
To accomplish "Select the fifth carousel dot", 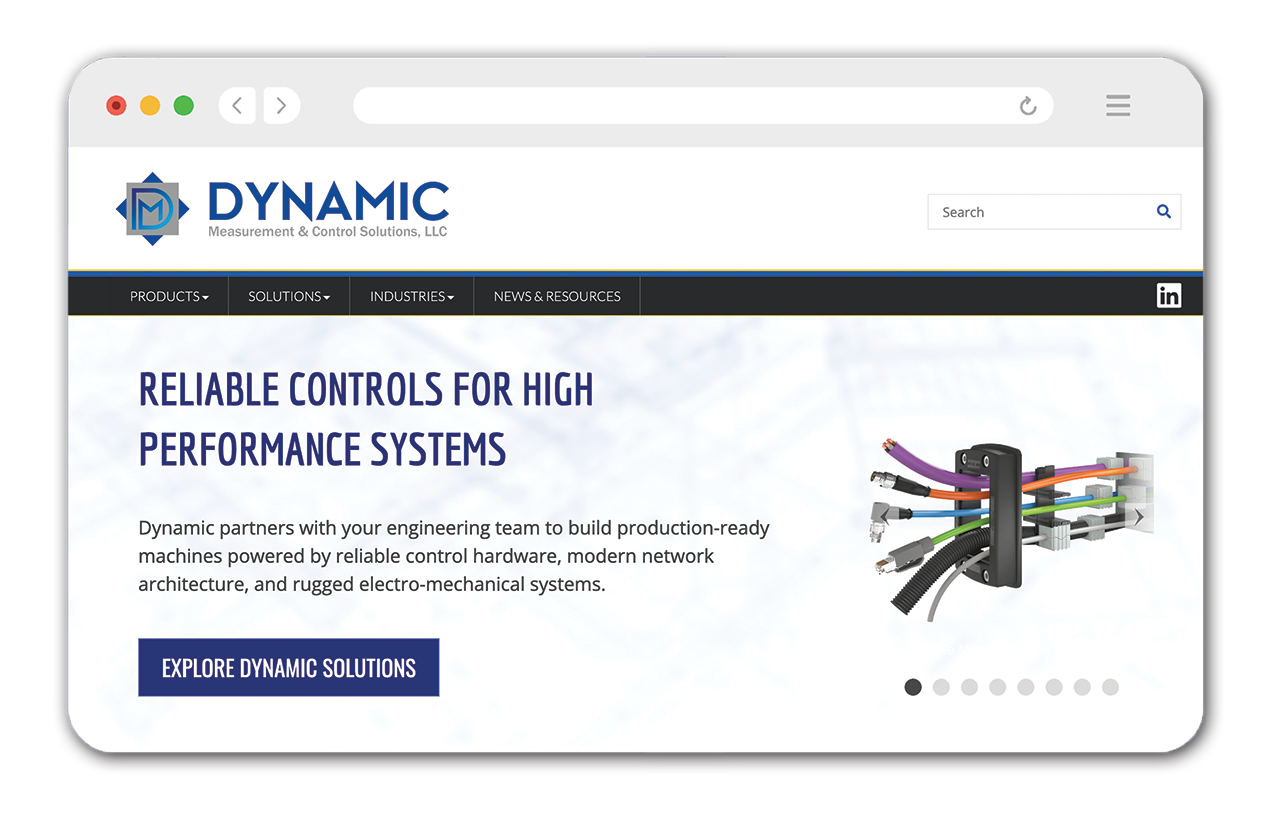I will coord(1026,687).
